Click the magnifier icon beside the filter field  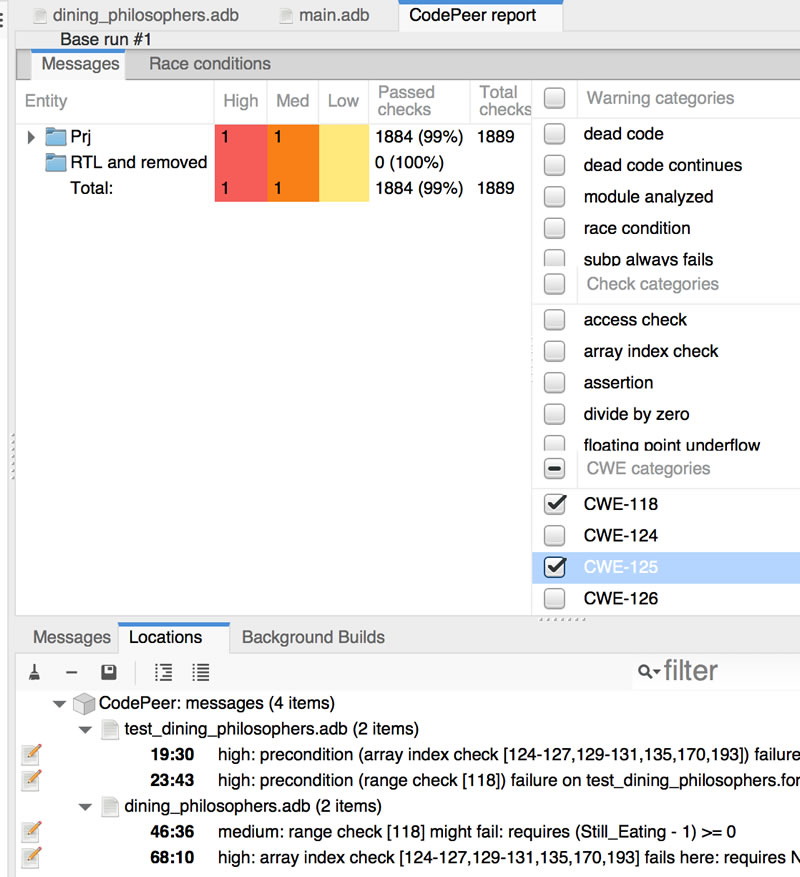(645, 671)
